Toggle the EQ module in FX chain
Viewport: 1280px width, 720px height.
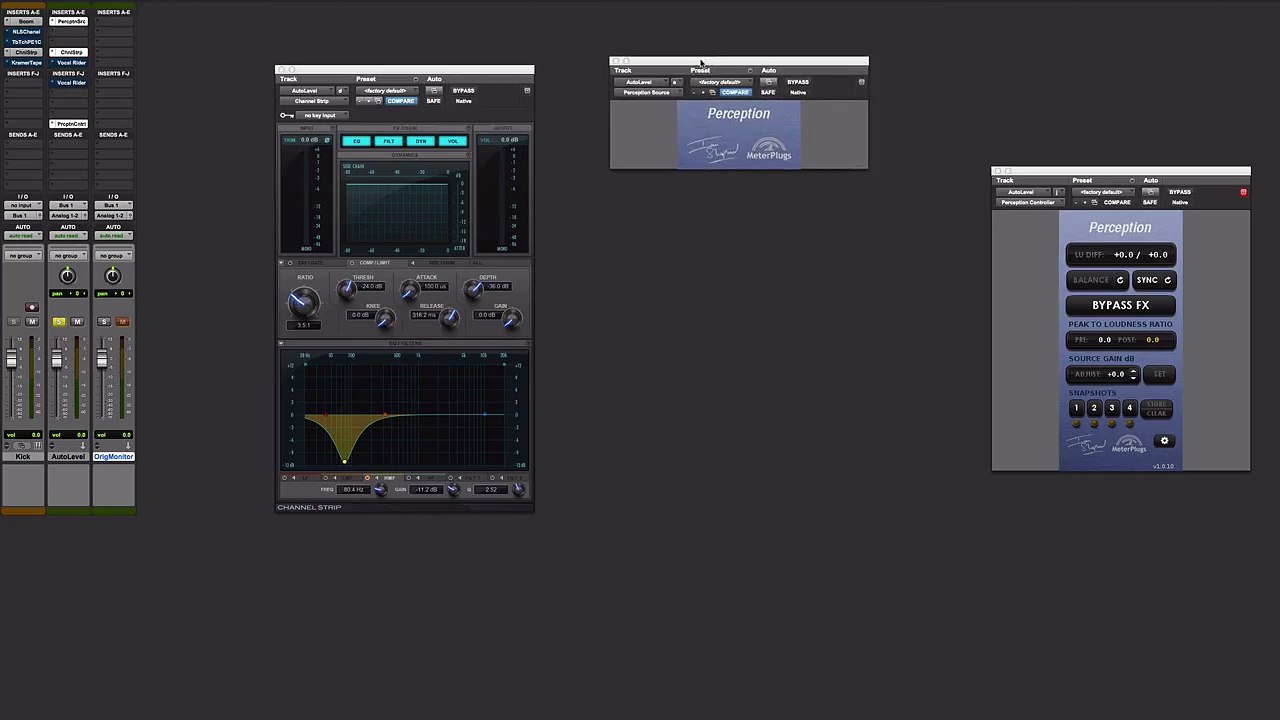coord(357,141)
